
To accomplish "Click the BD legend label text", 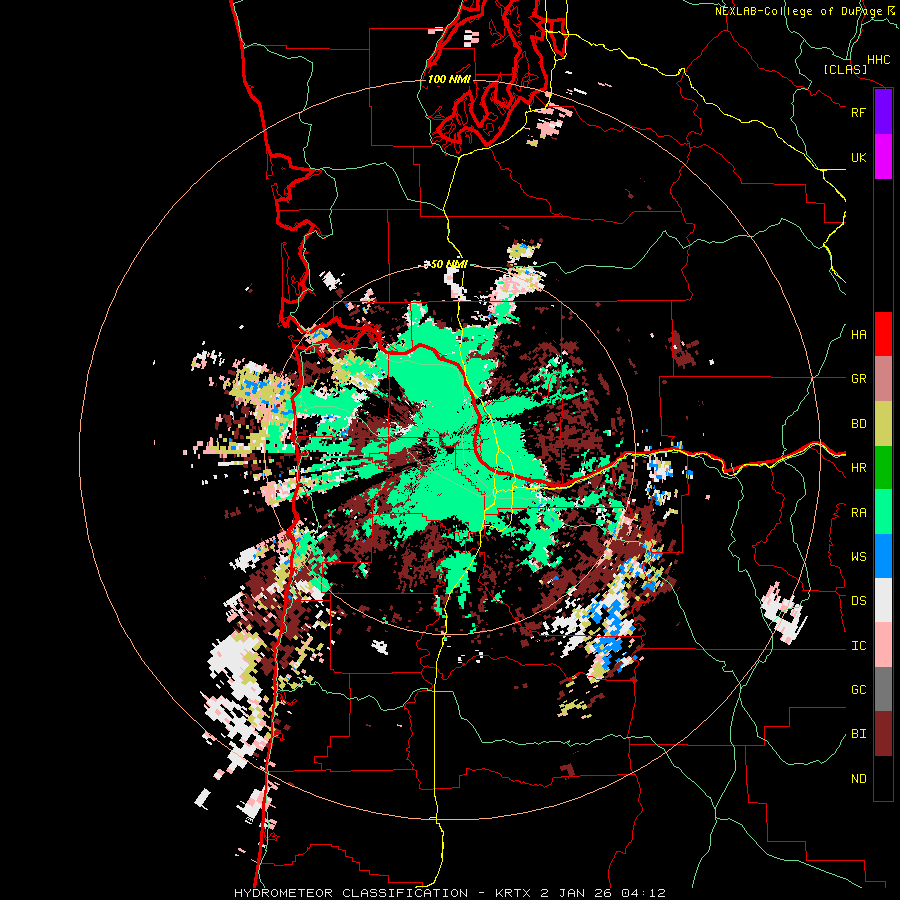I will point(858,424).
